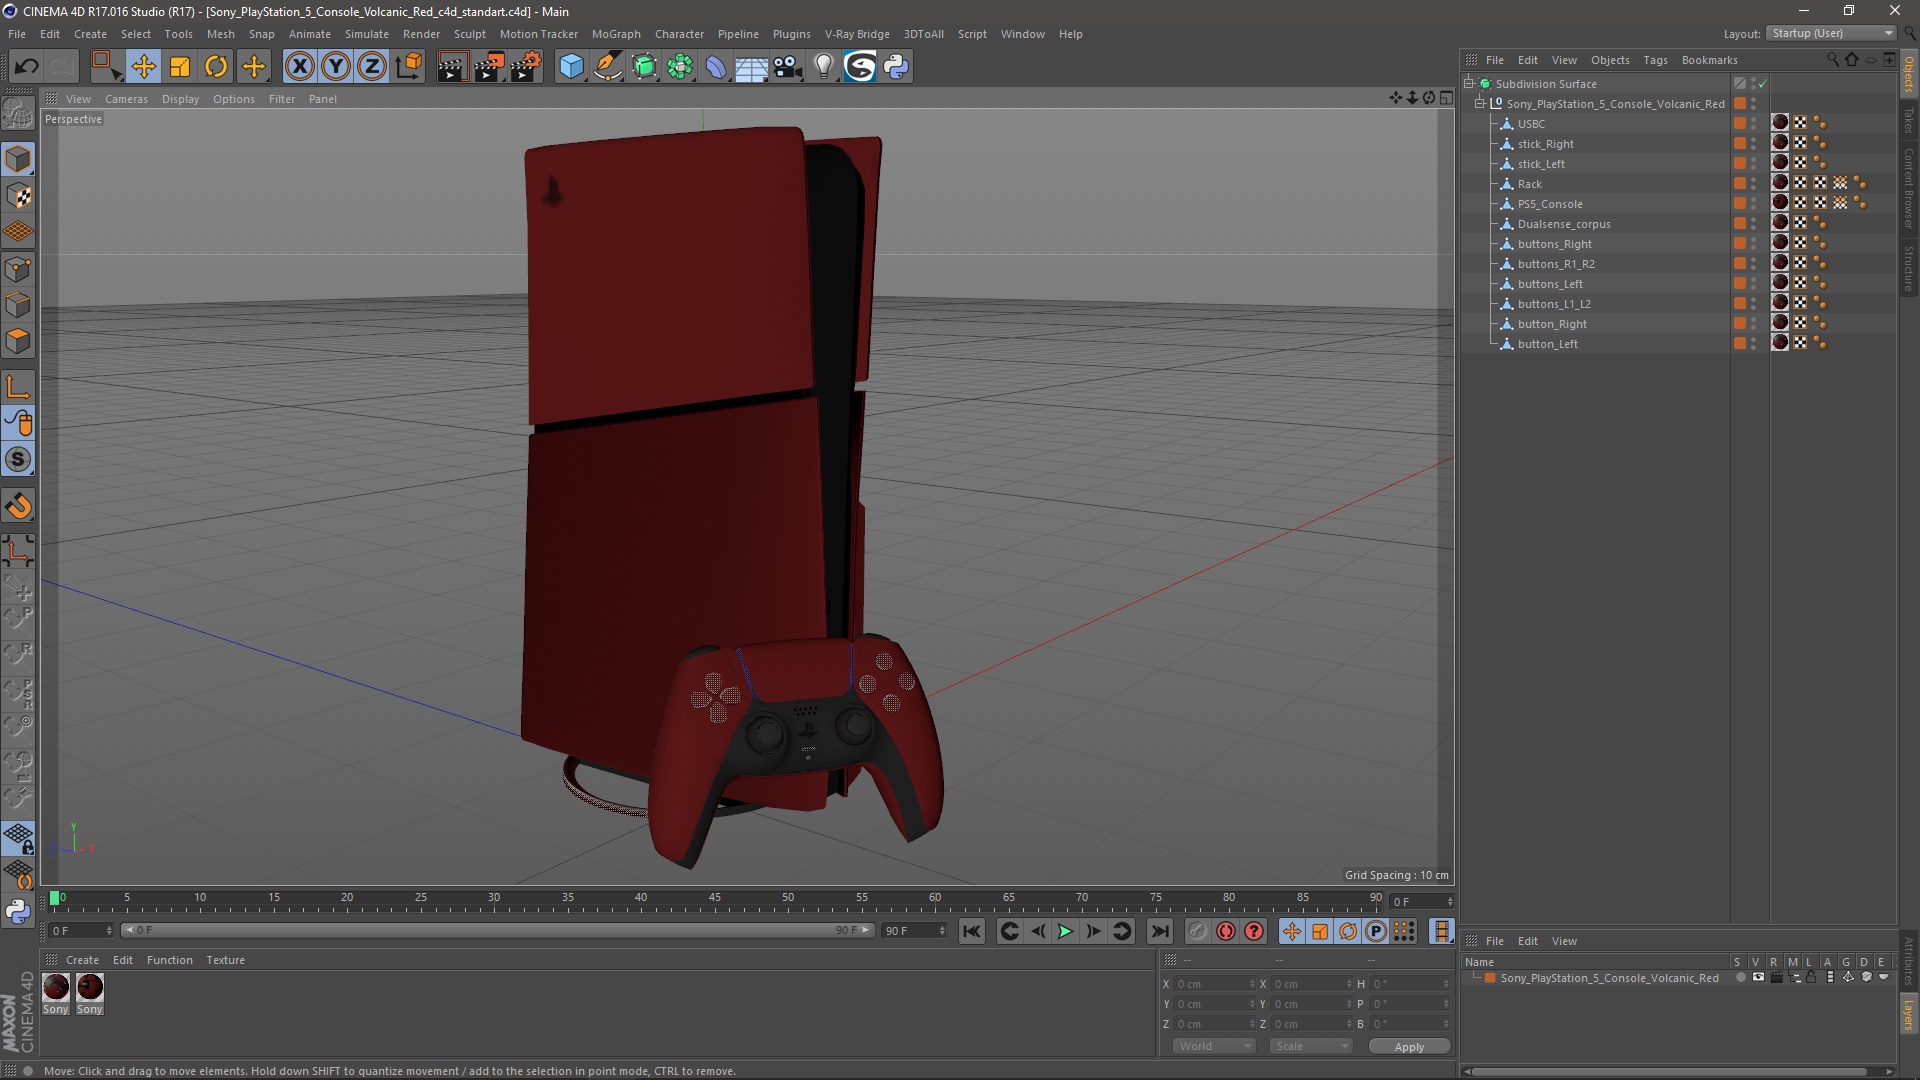Viewport: 1920px width, 1080px height.
Task: Go to start of animation
Action: 971,931
